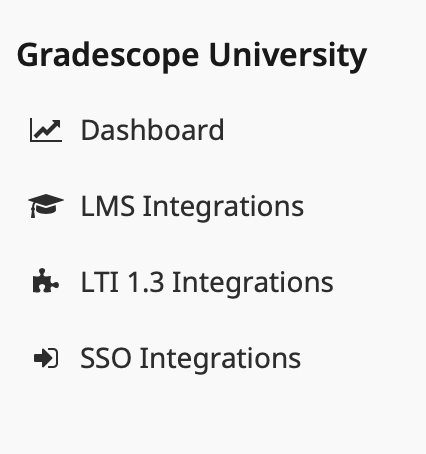
Task: Click the word "Integrations" after "LTI 1.3"
Action: (253, 283)
